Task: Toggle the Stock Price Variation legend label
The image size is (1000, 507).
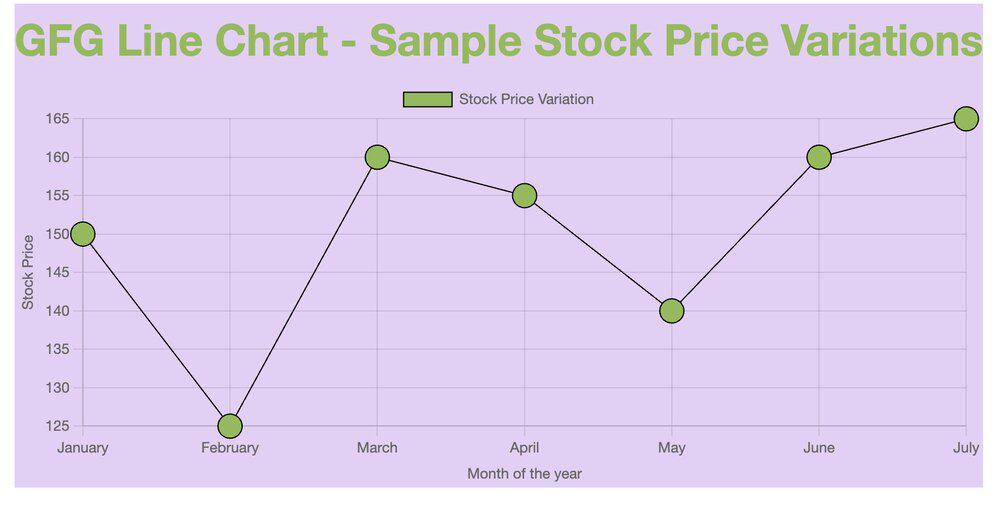Action: click(x=526, y=99)
